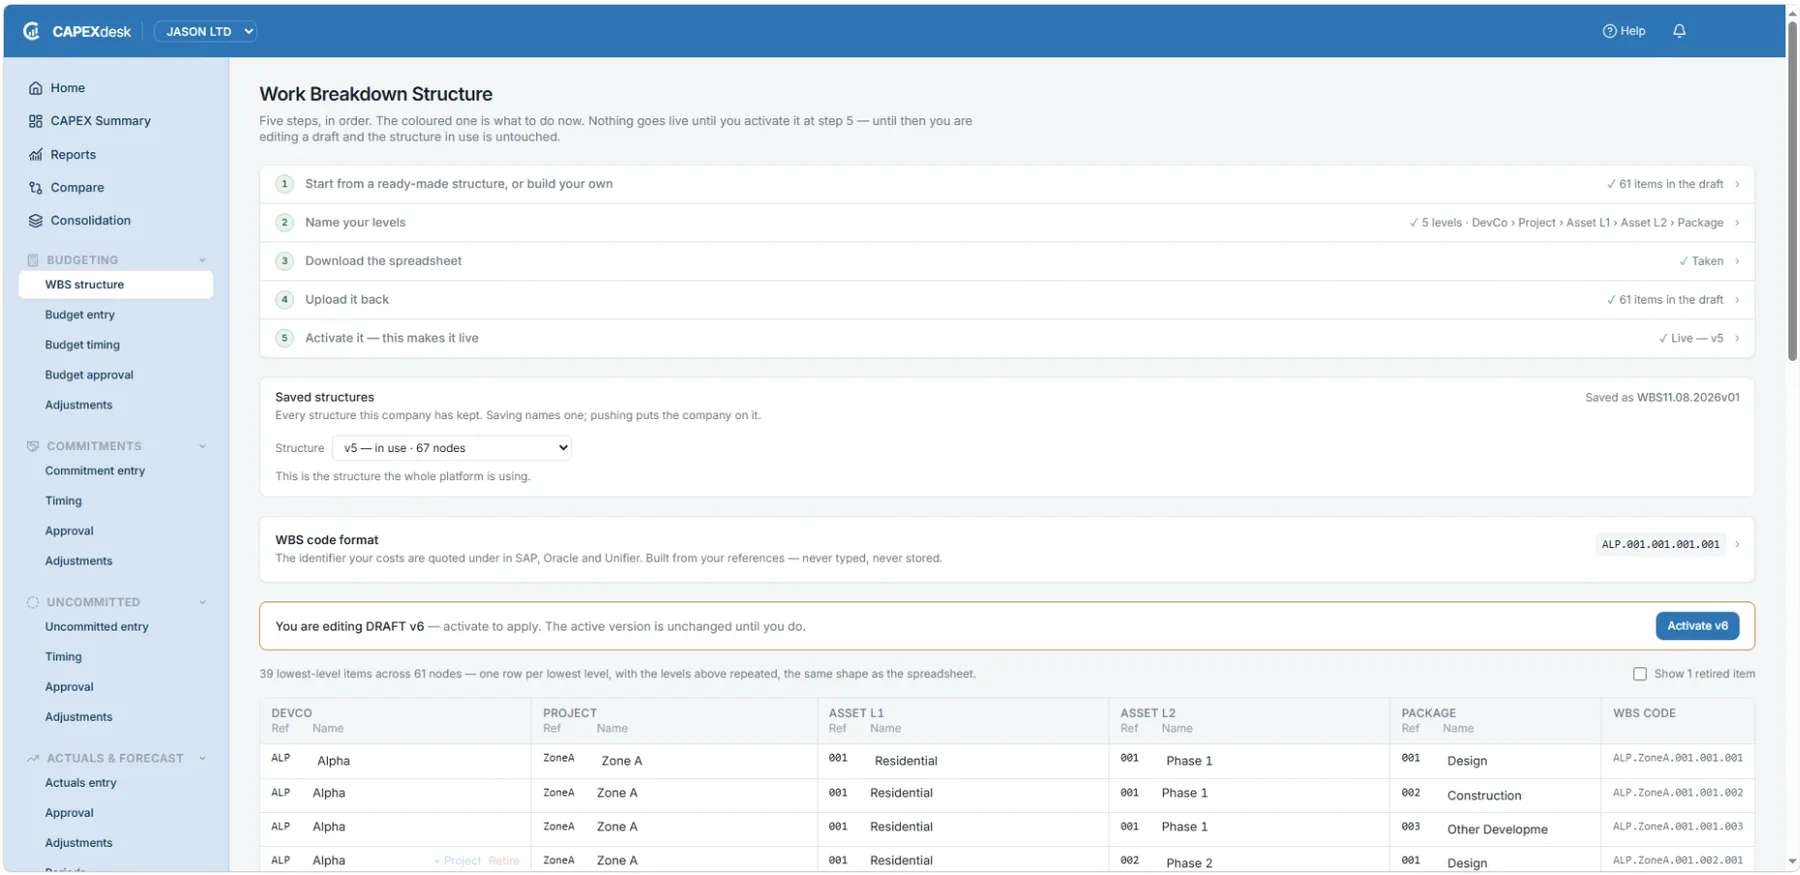The width and height of the screenshot is (1800, 875).
Task: Click the Help question-mark icon
Action: tap(1609, 31)
